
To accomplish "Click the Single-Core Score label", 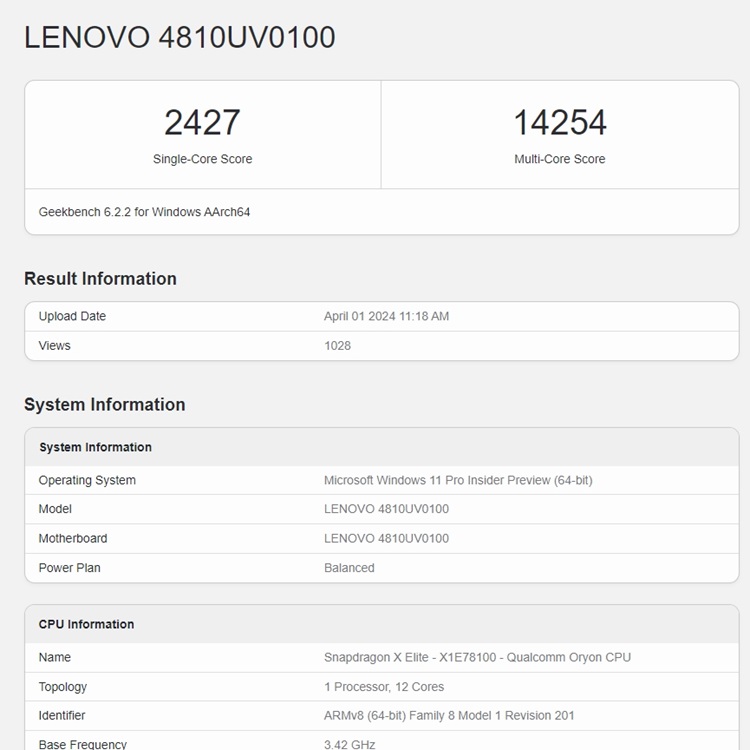I will 202,159.
